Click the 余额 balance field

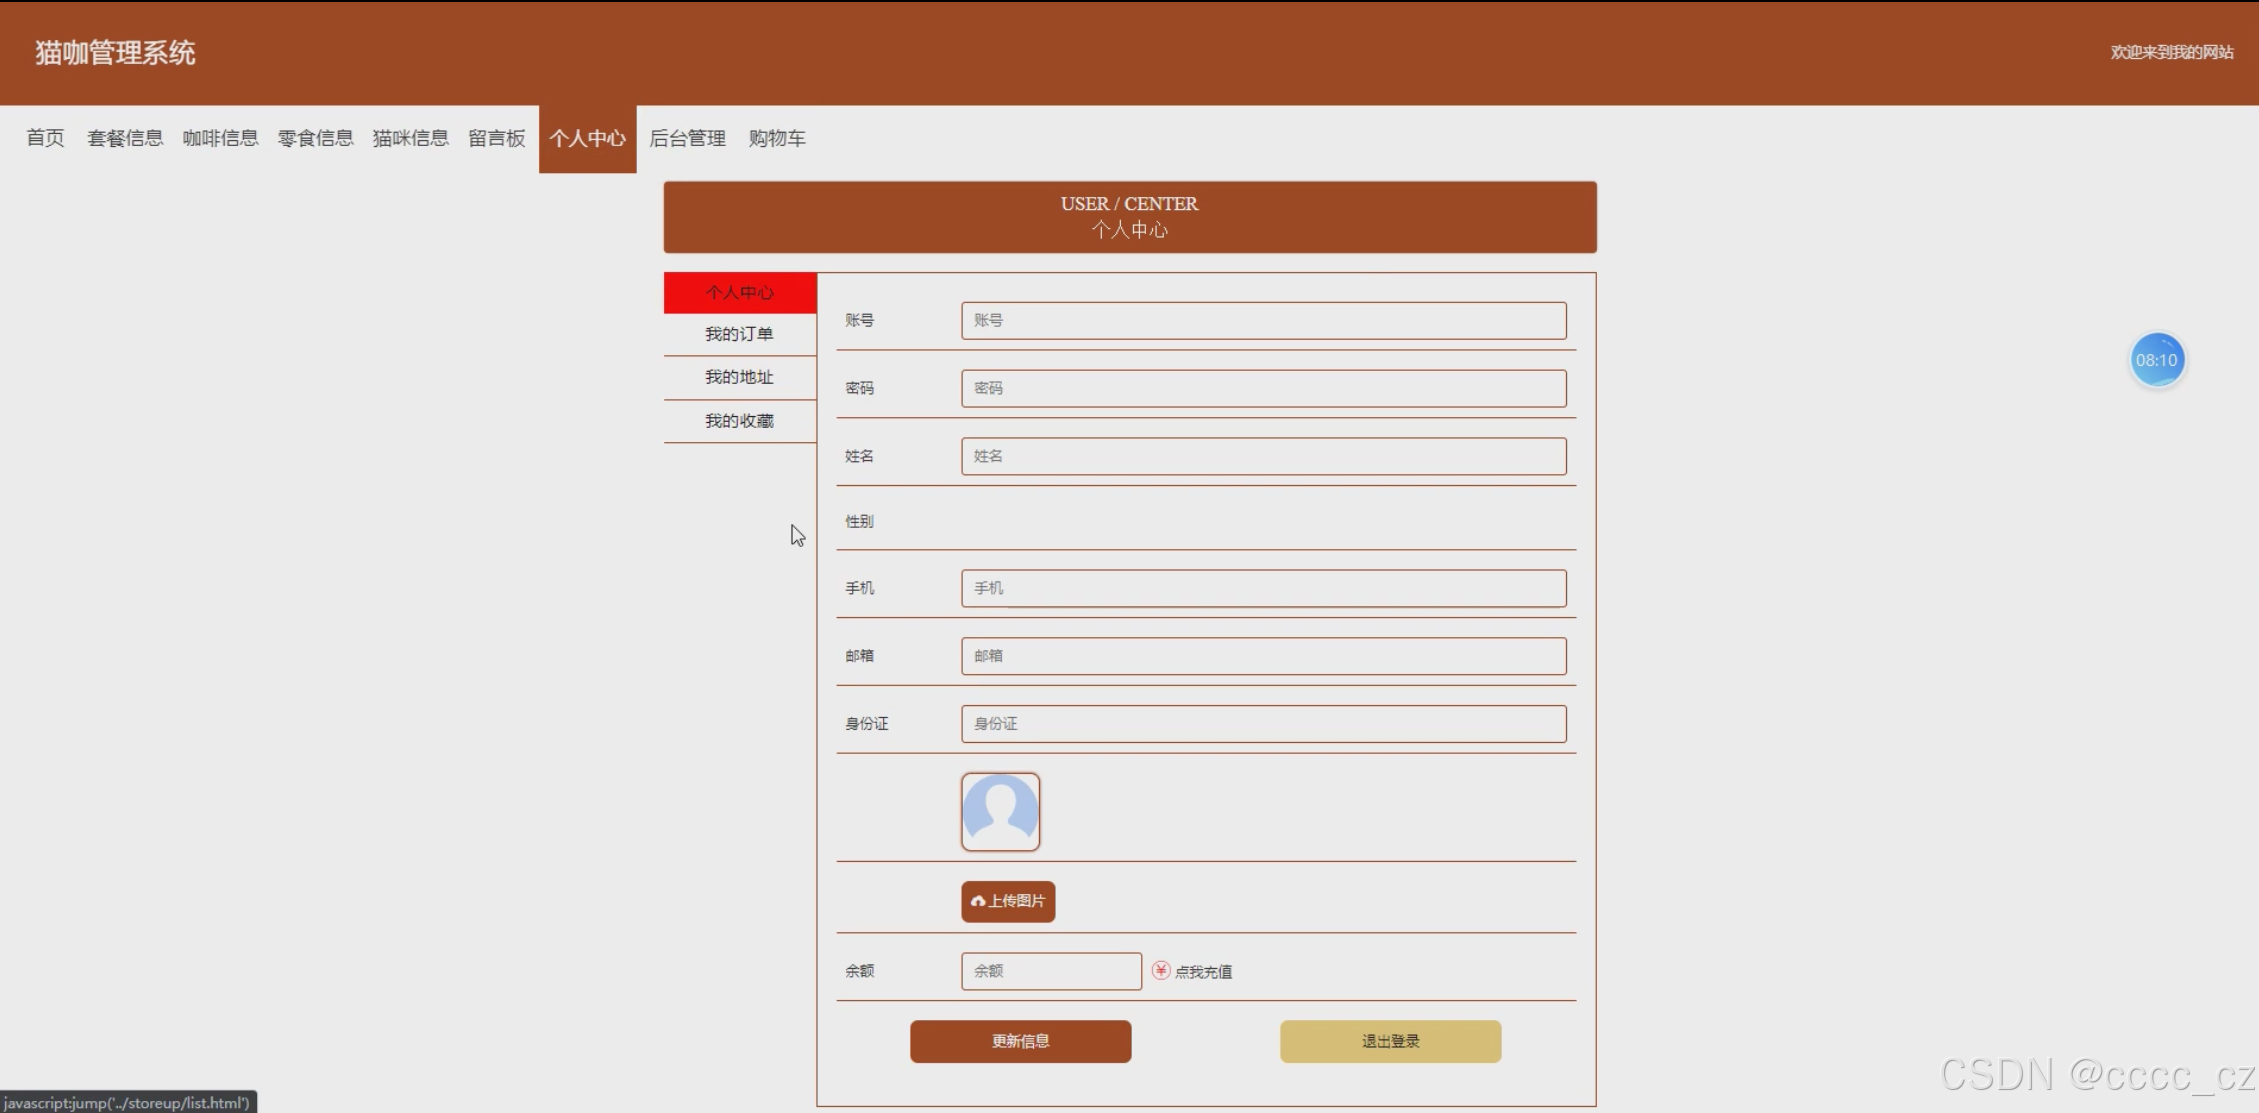tap(1050, 971)
